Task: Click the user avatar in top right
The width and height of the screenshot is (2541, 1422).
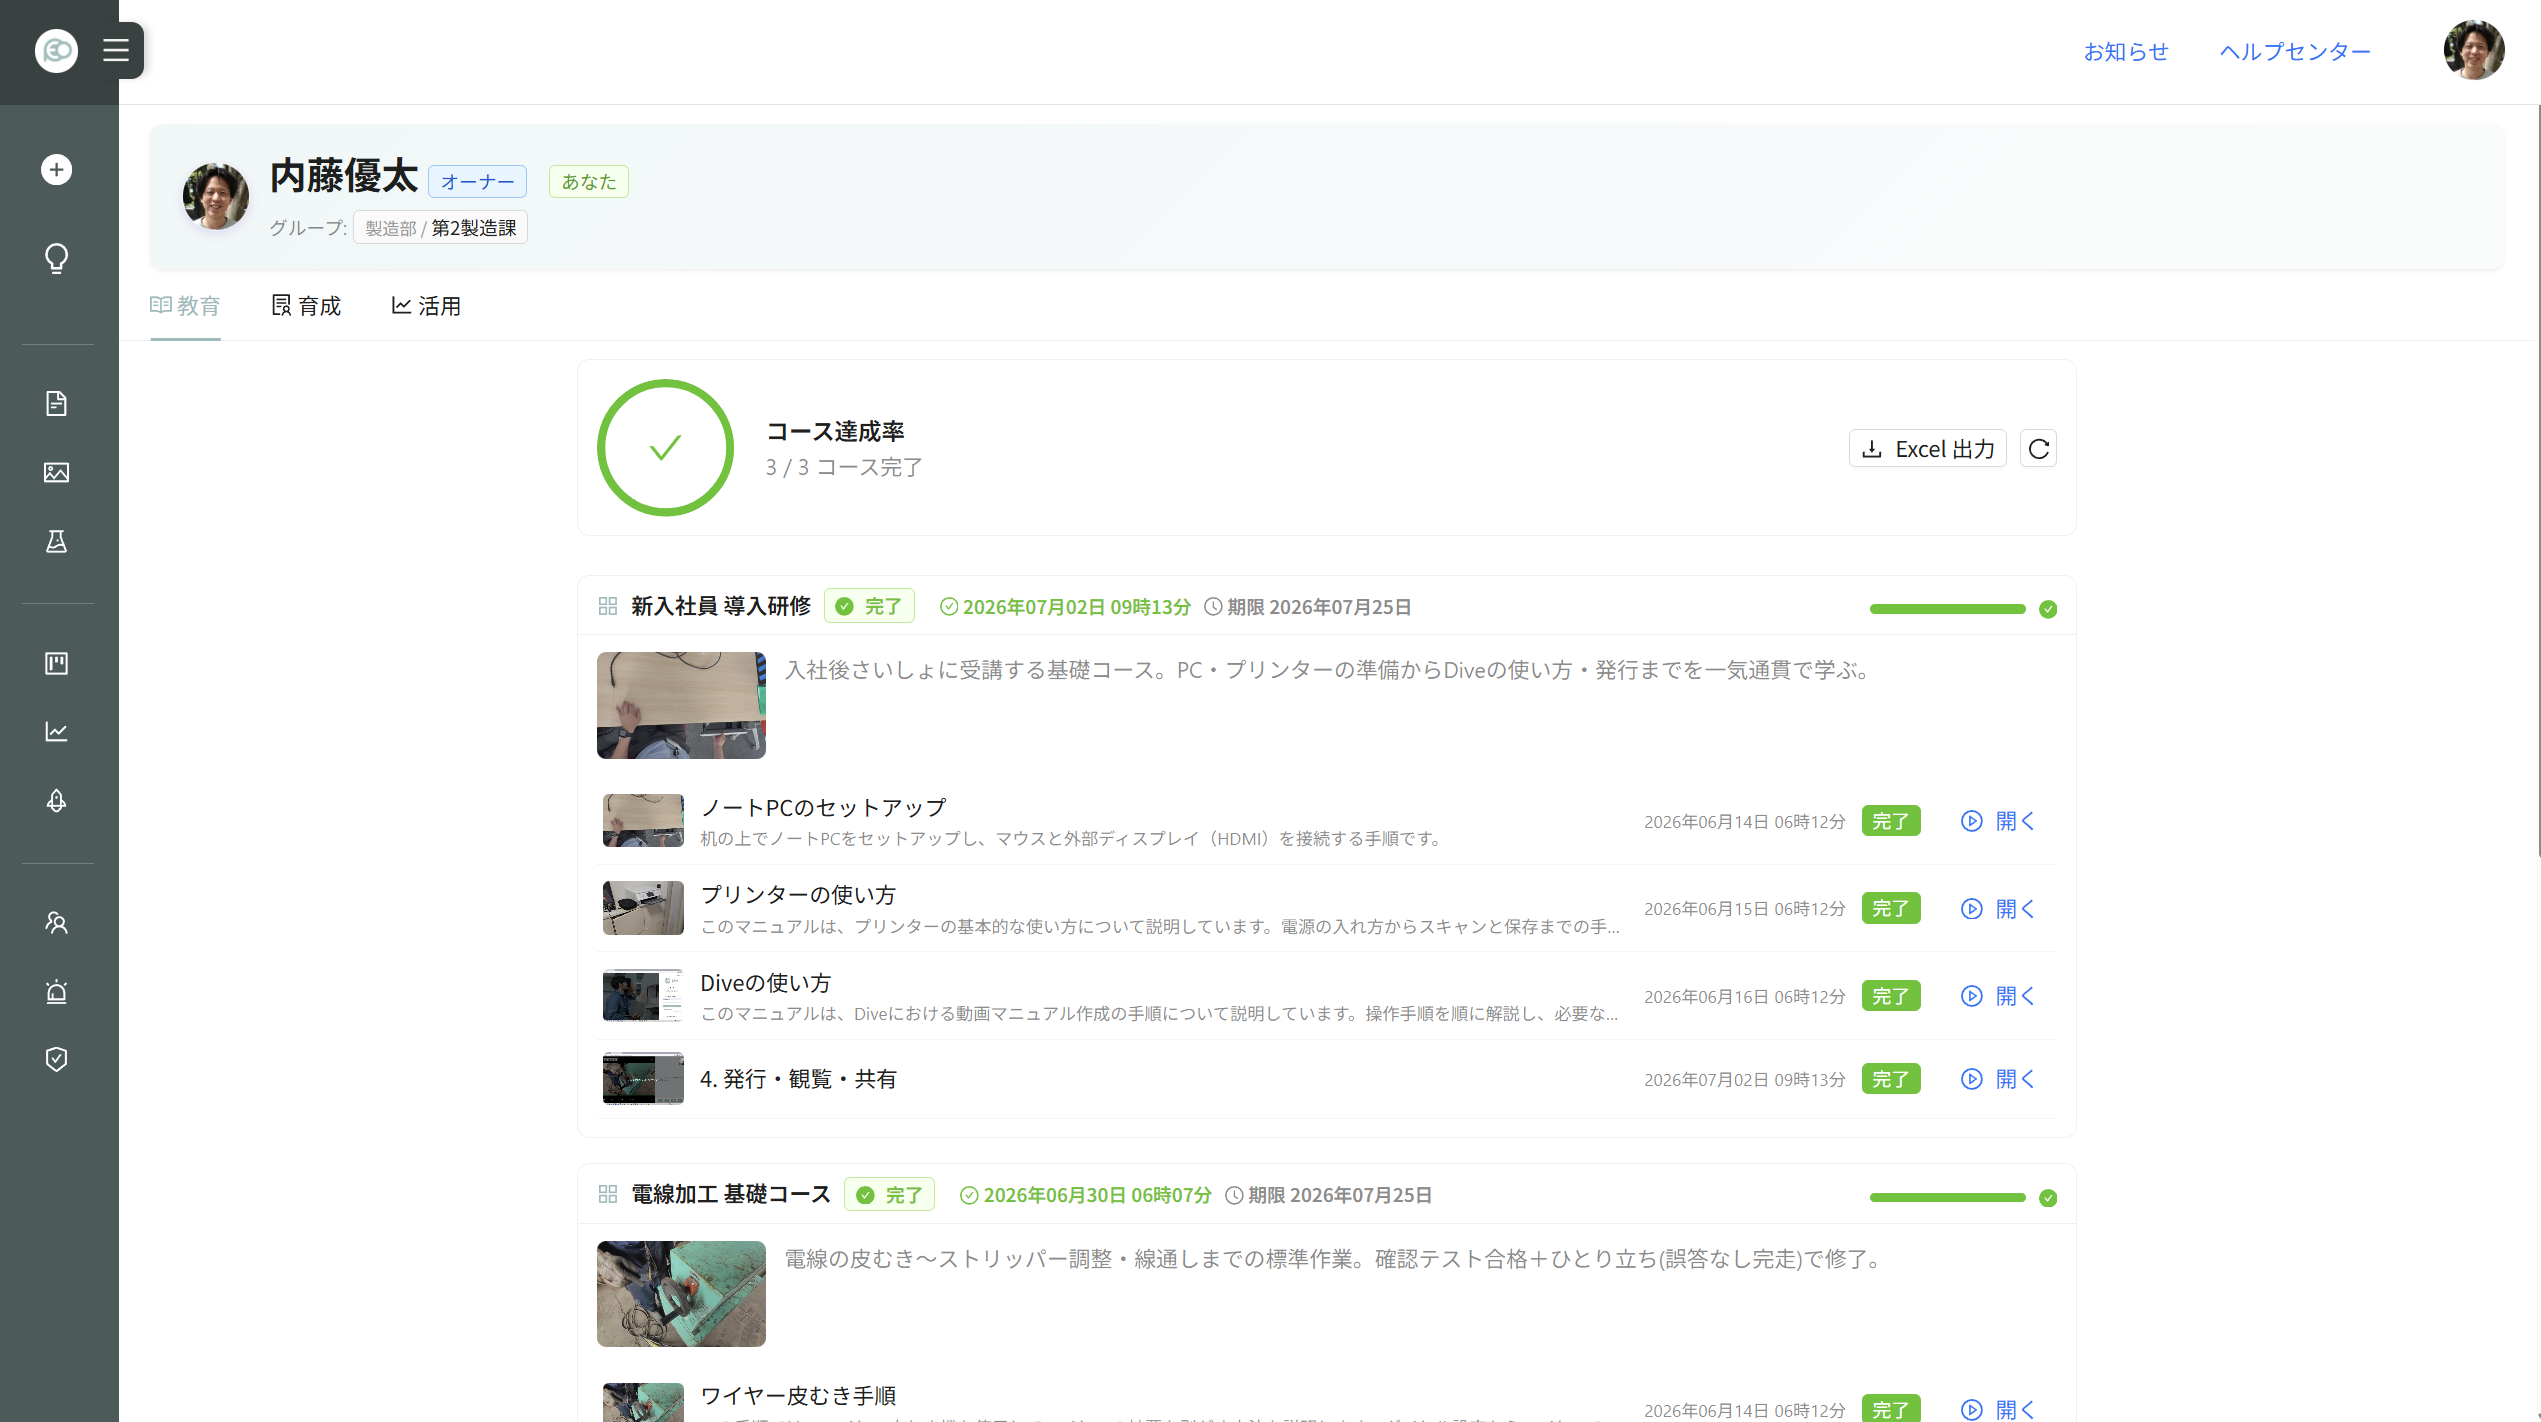Action: pos(2473,50)
